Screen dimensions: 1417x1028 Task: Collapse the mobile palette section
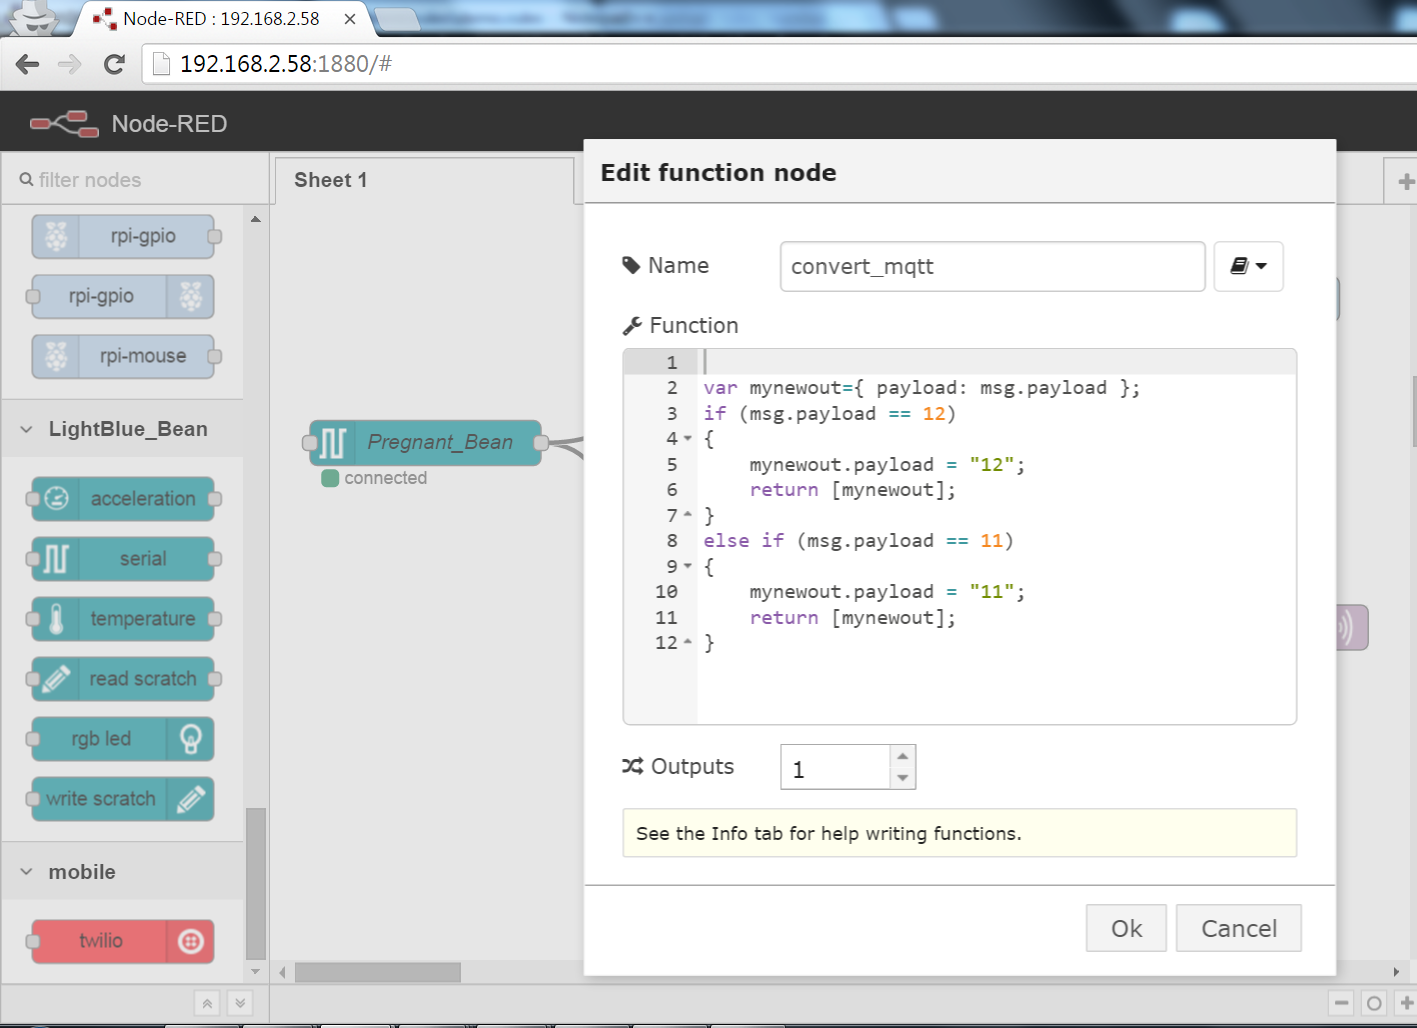[x=25, y=871]
